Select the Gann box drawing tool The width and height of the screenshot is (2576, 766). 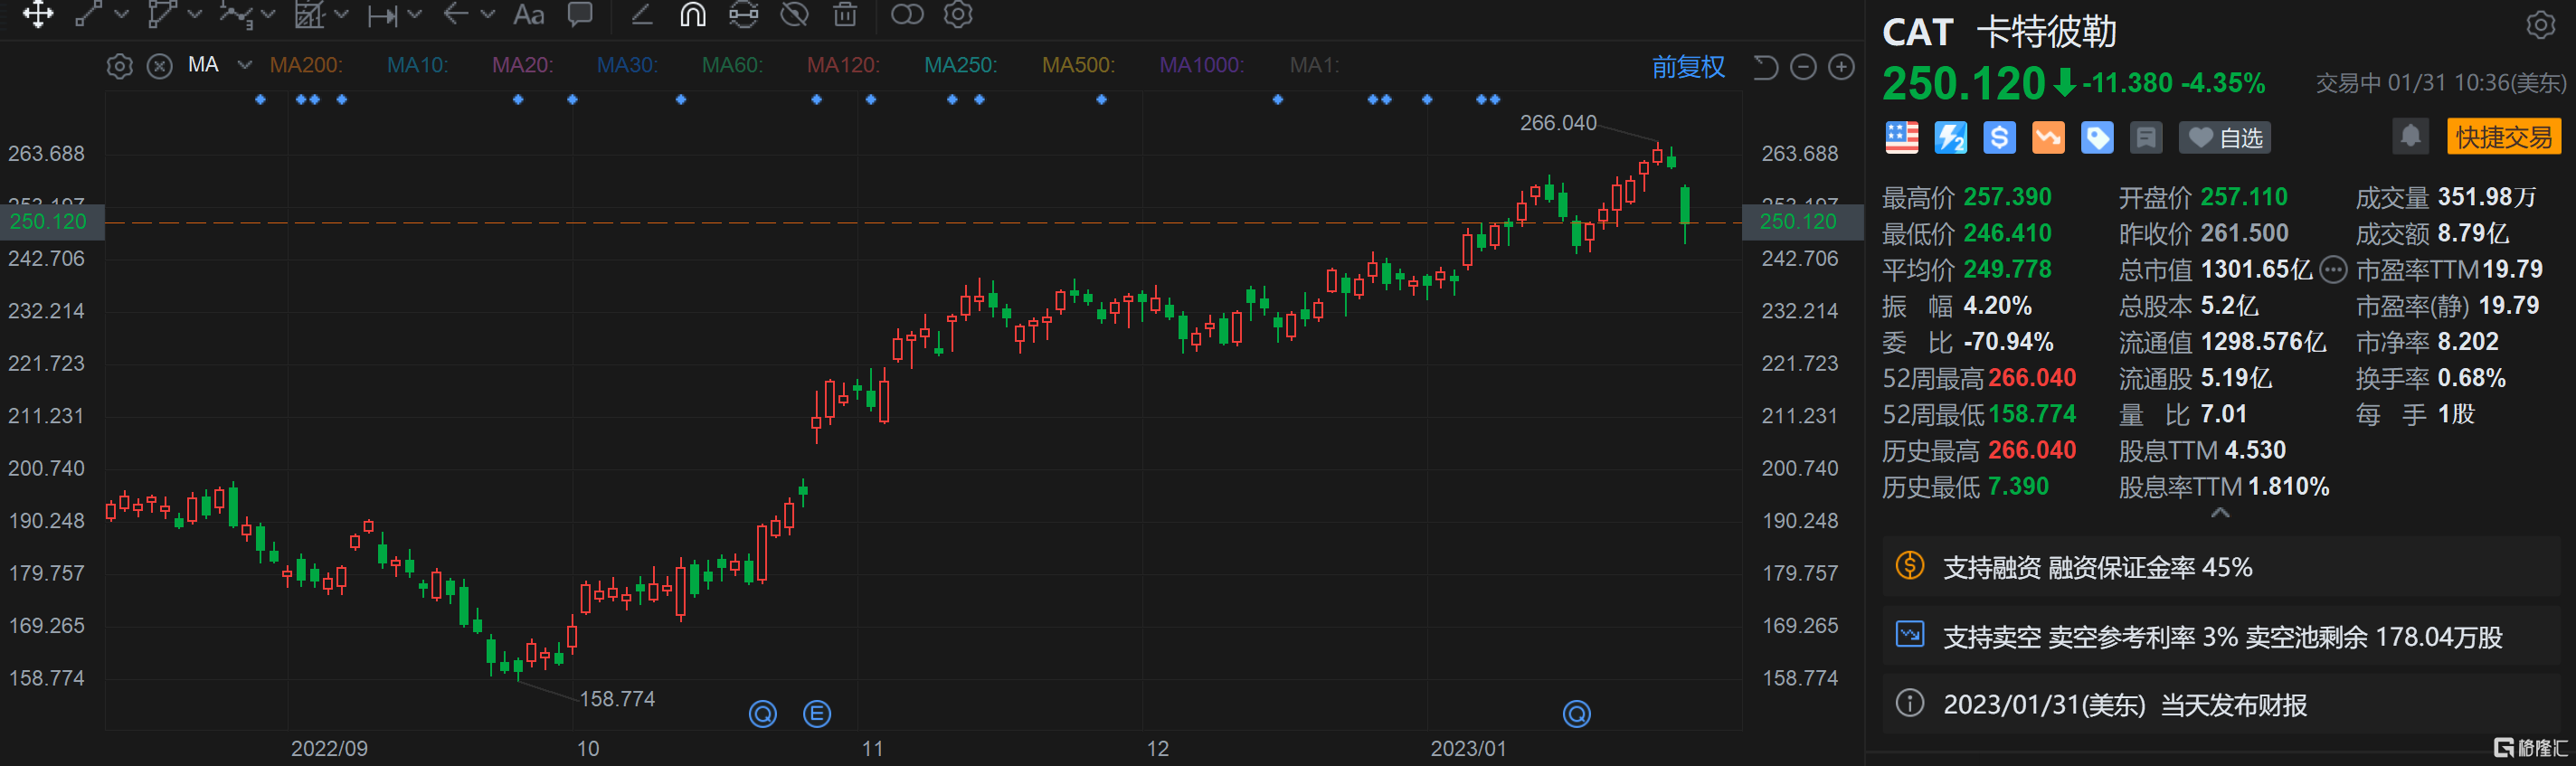[x=309, y=14]
